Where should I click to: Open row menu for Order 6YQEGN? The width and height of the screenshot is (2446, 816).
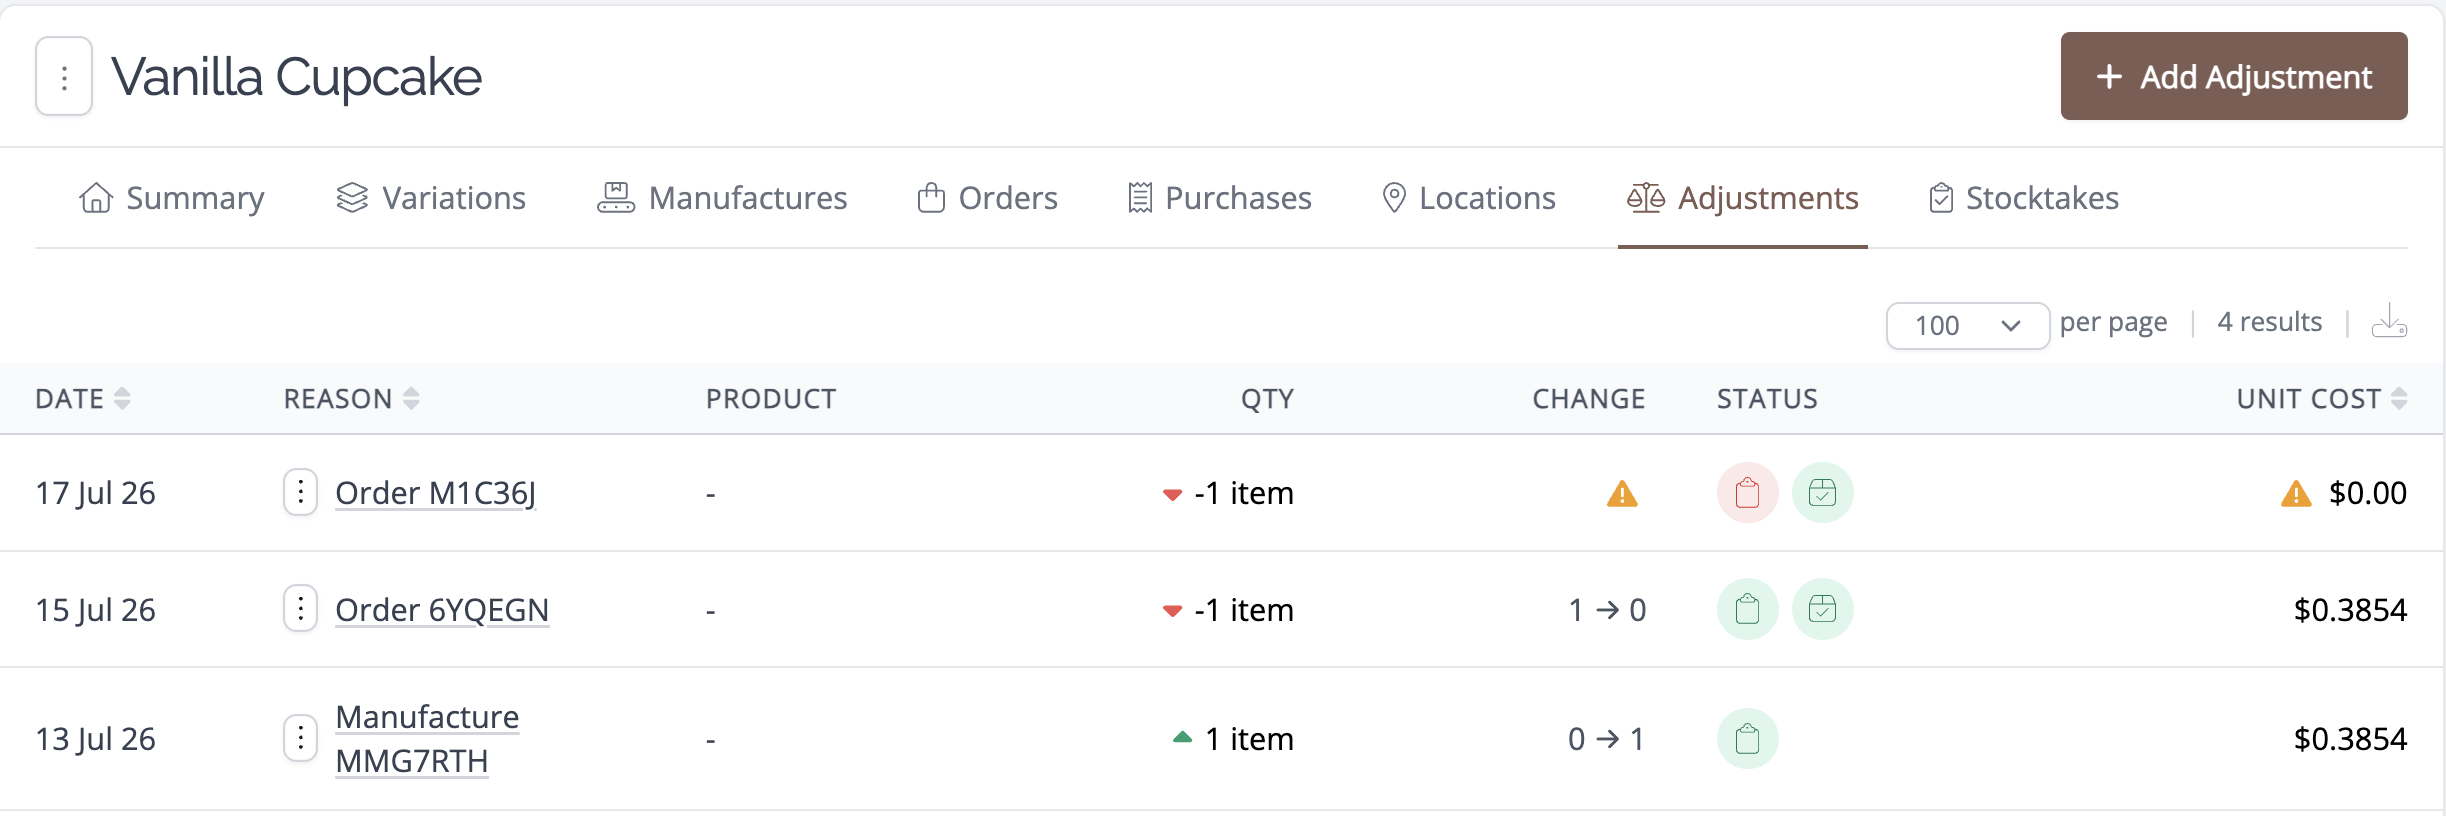pos(300,608)
